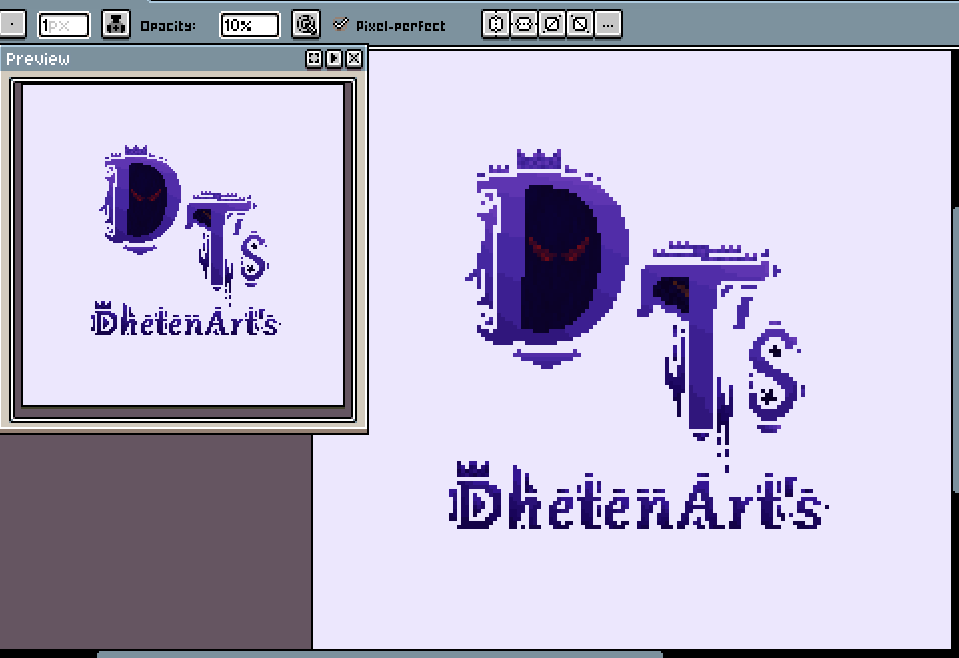The width and height of the screenshot is (959, 658).
Task: Enable horizontal symmetry mode
Action: pos(496,24)
